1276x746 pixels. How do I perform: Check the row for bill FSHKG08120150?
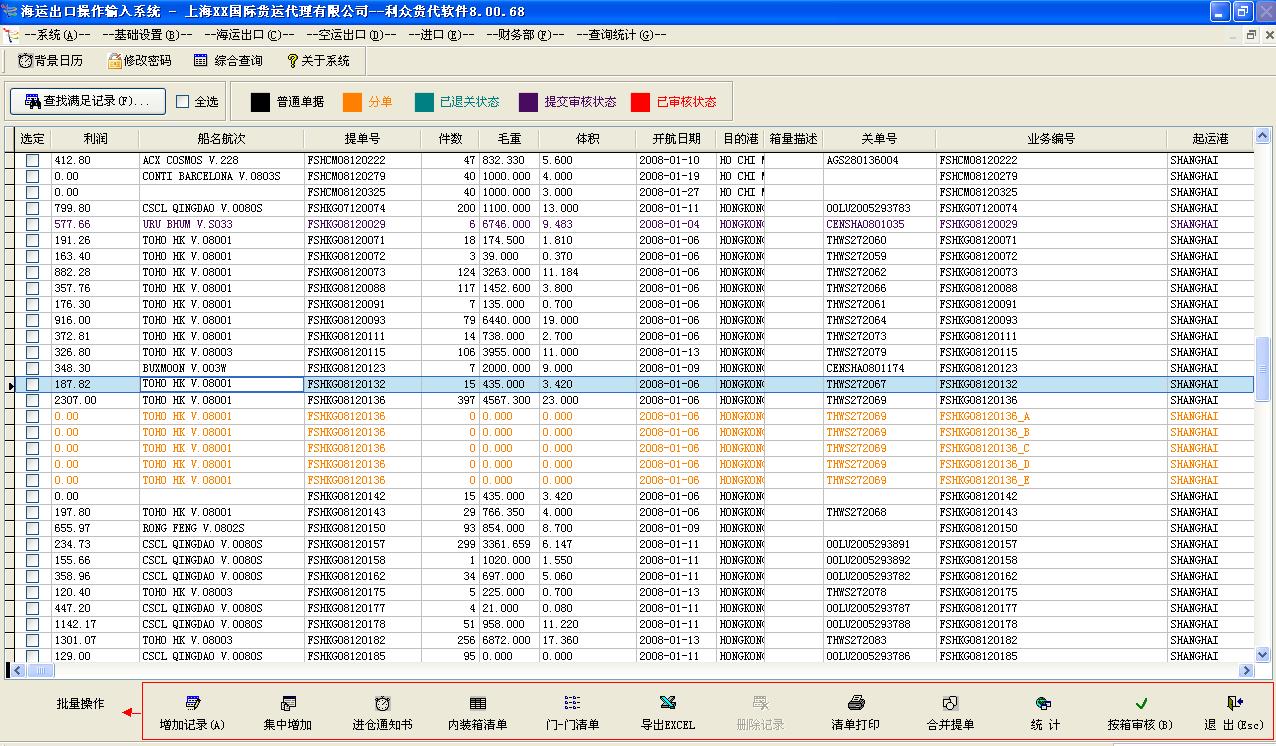pyautogui.click(x=33, y=528)
